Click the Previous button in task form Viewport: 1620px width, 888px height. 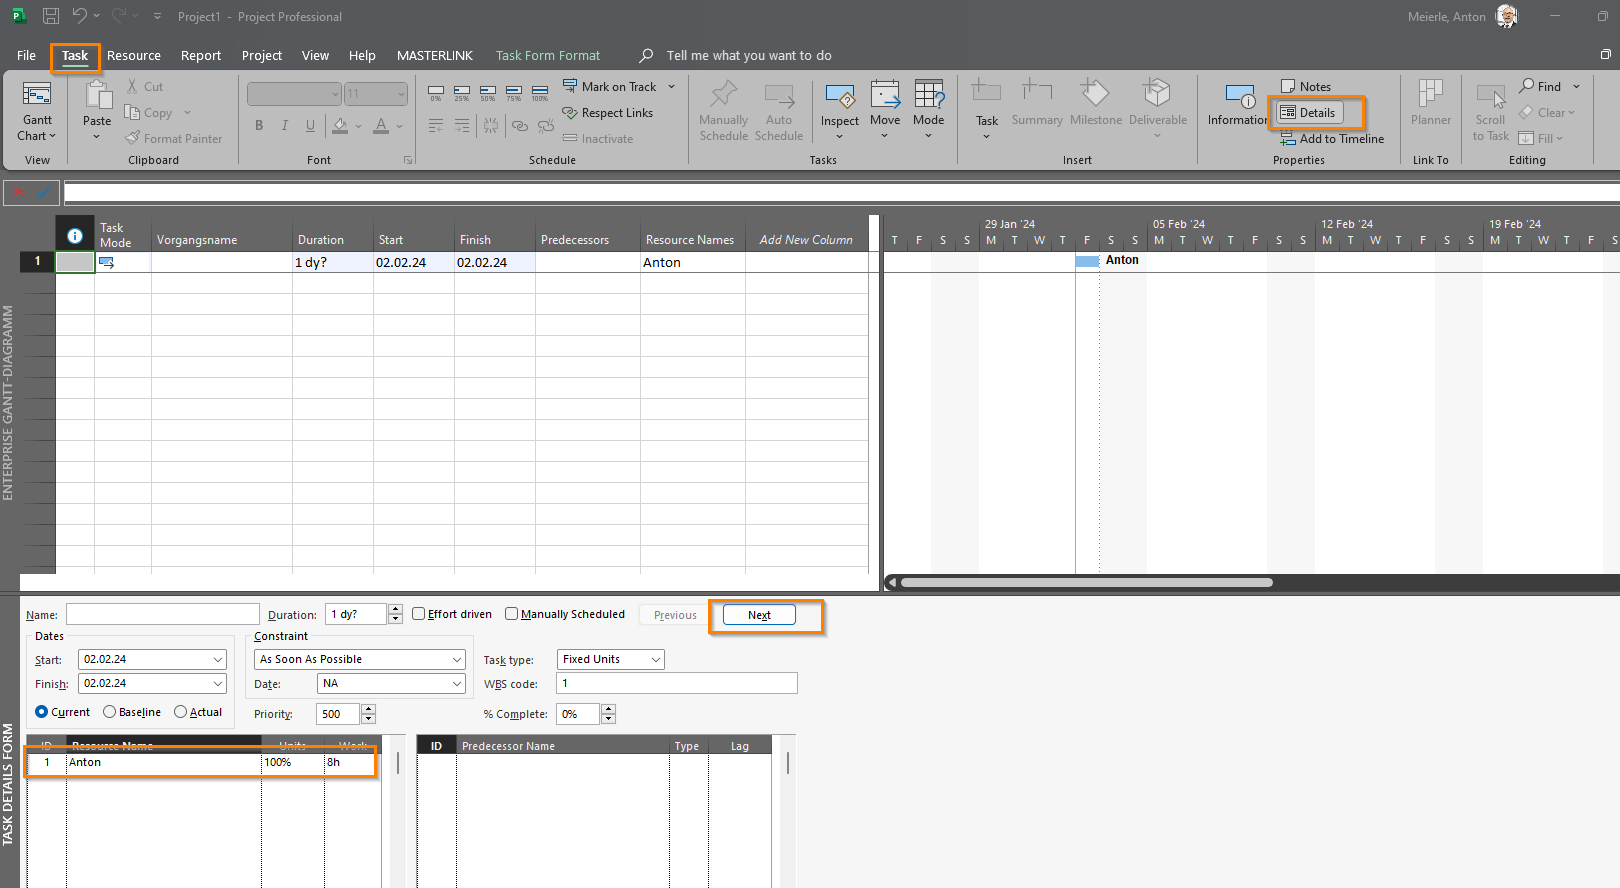click(675, 615)
